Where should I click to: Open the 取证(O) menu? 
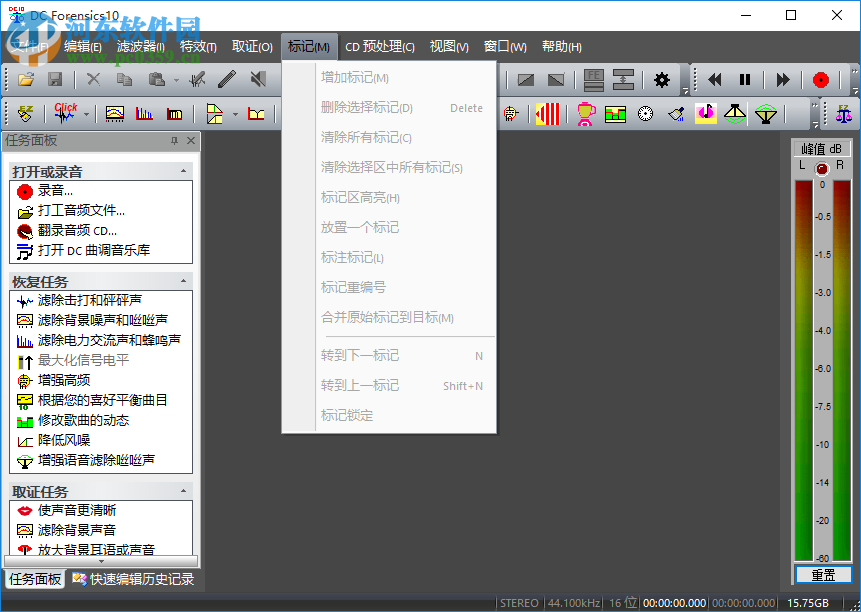pyautogui.click(x=252, y=47)
